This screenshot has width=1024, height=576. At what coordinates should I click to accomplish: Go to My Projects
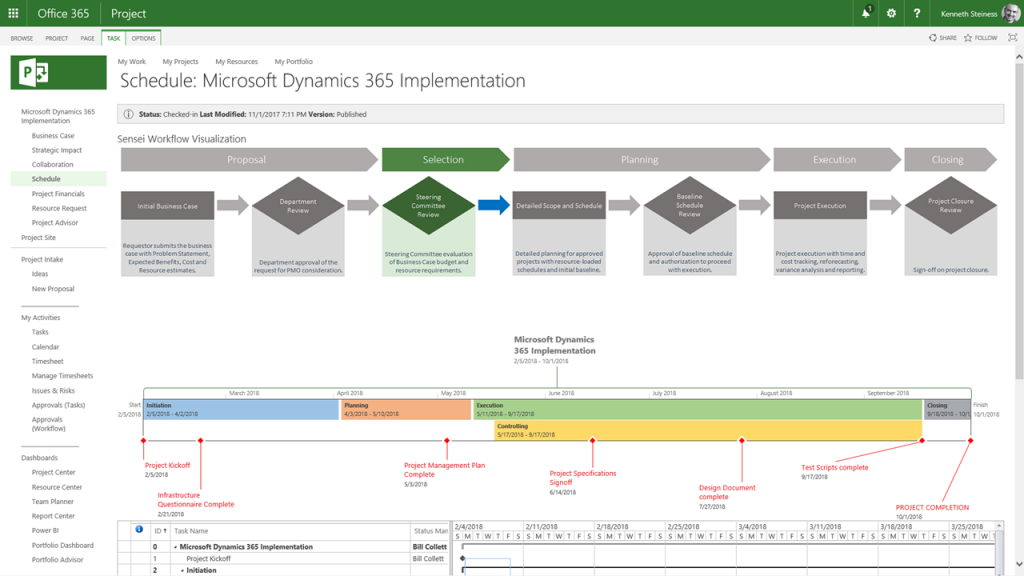[180, 61]
